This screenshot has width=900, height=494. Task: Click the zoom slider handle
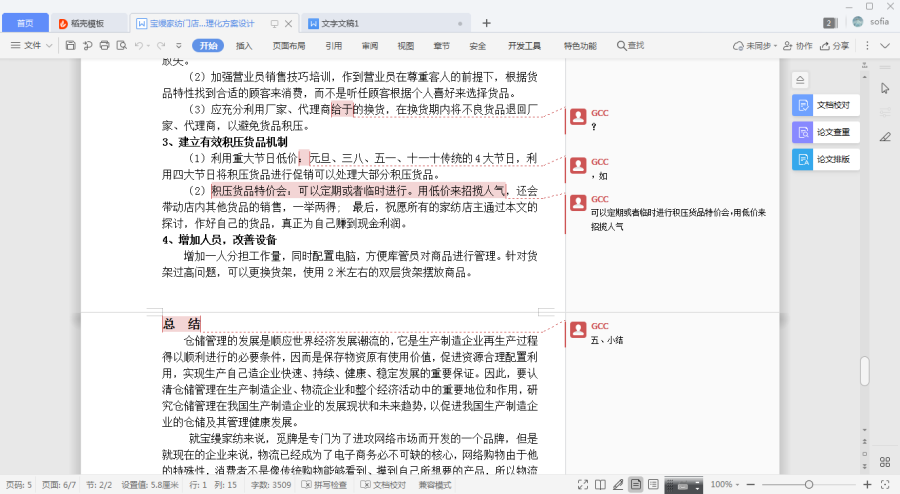(809, 485)
